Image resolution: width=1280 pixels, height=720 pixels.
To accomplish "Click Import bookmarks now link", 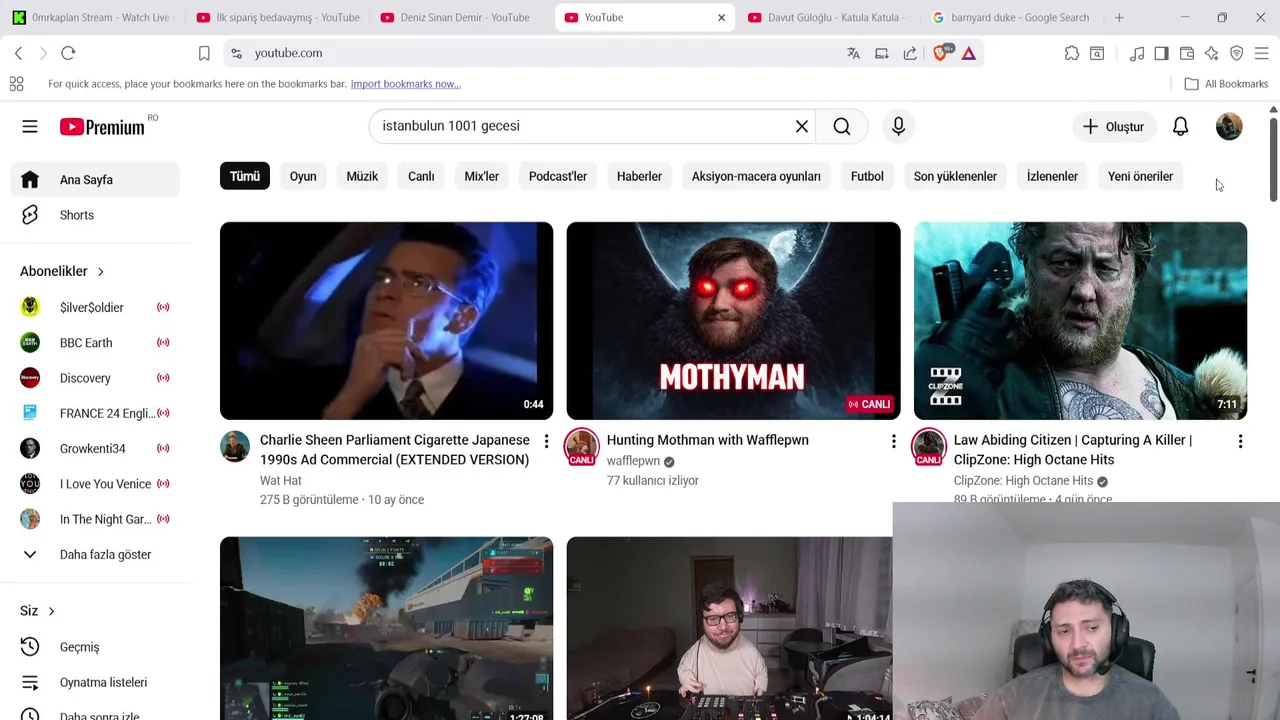I will [405, 84].
